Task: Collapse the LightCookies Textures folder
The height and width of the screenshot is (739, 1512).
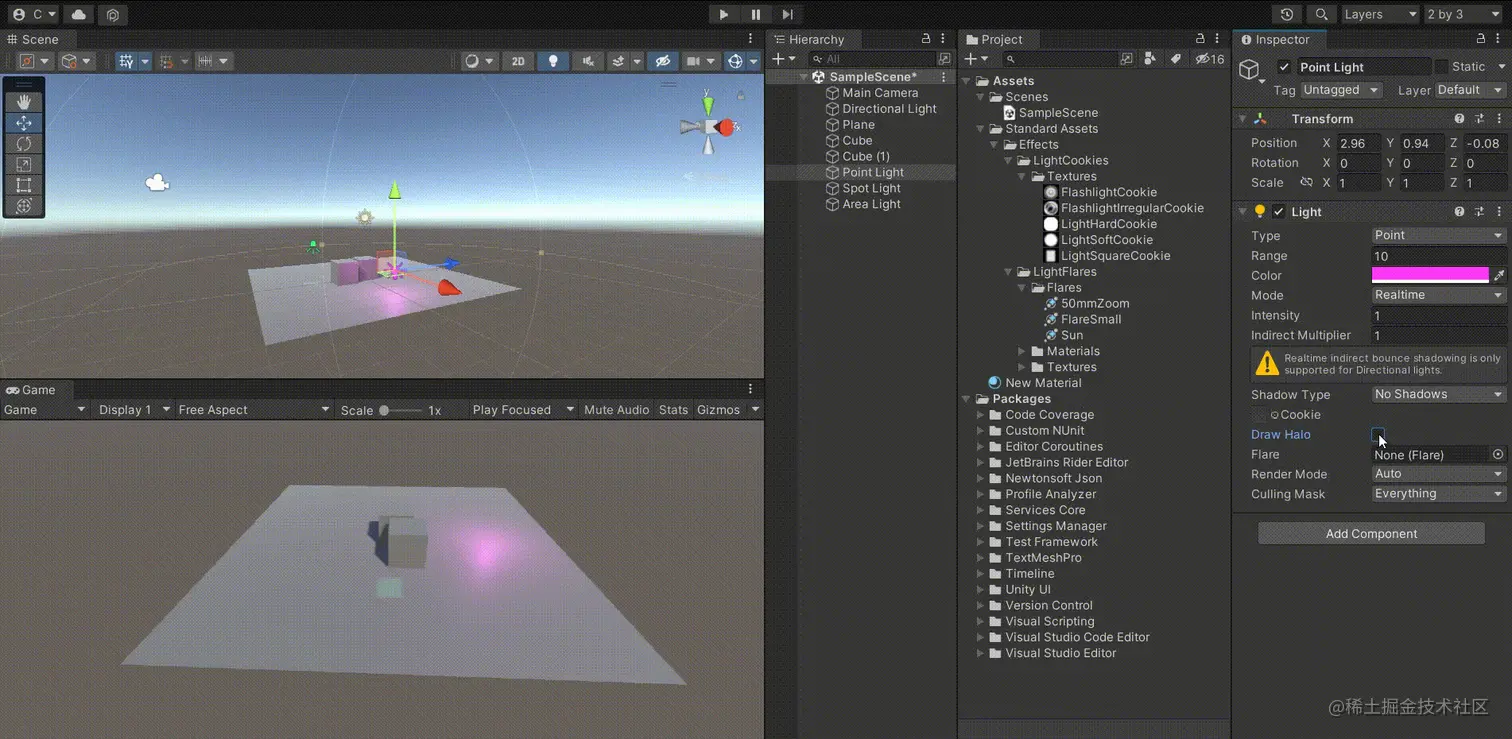Action: pyautogui.click(x=1020, y=176)
